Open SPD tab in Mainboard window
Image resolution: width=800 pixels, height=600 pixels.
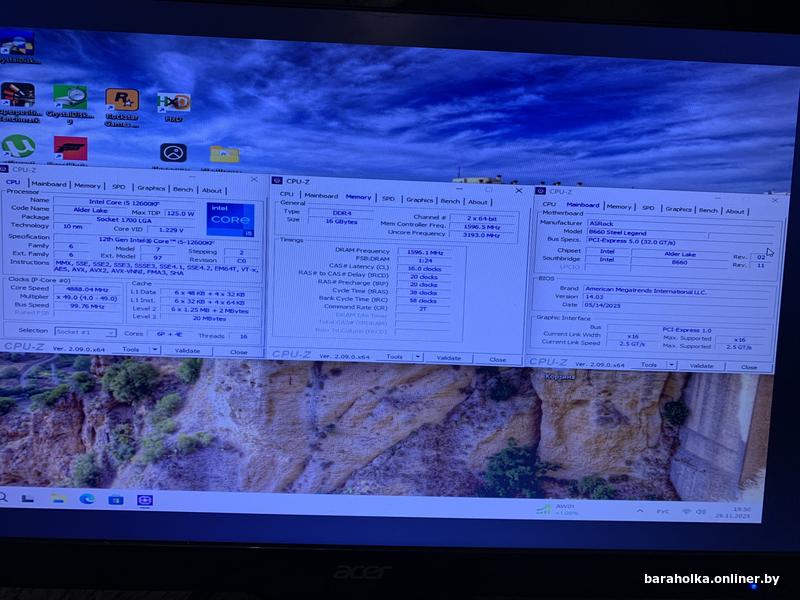pyautogui.click(x=648, y=208)
